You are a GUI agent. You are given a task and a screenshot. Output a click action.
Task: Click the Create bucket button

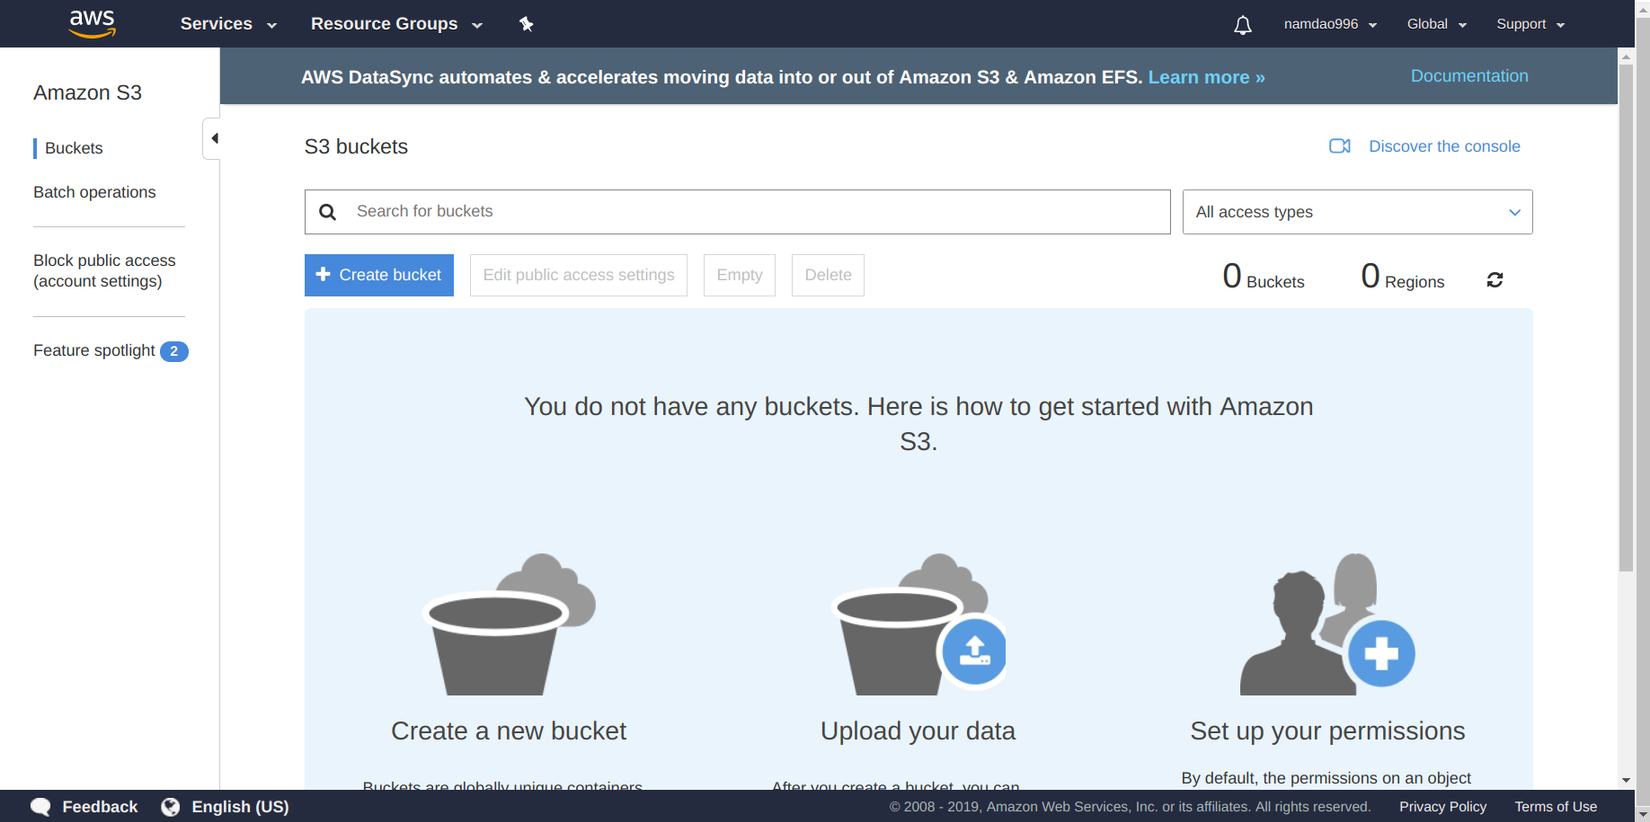(x=379, y=275)
